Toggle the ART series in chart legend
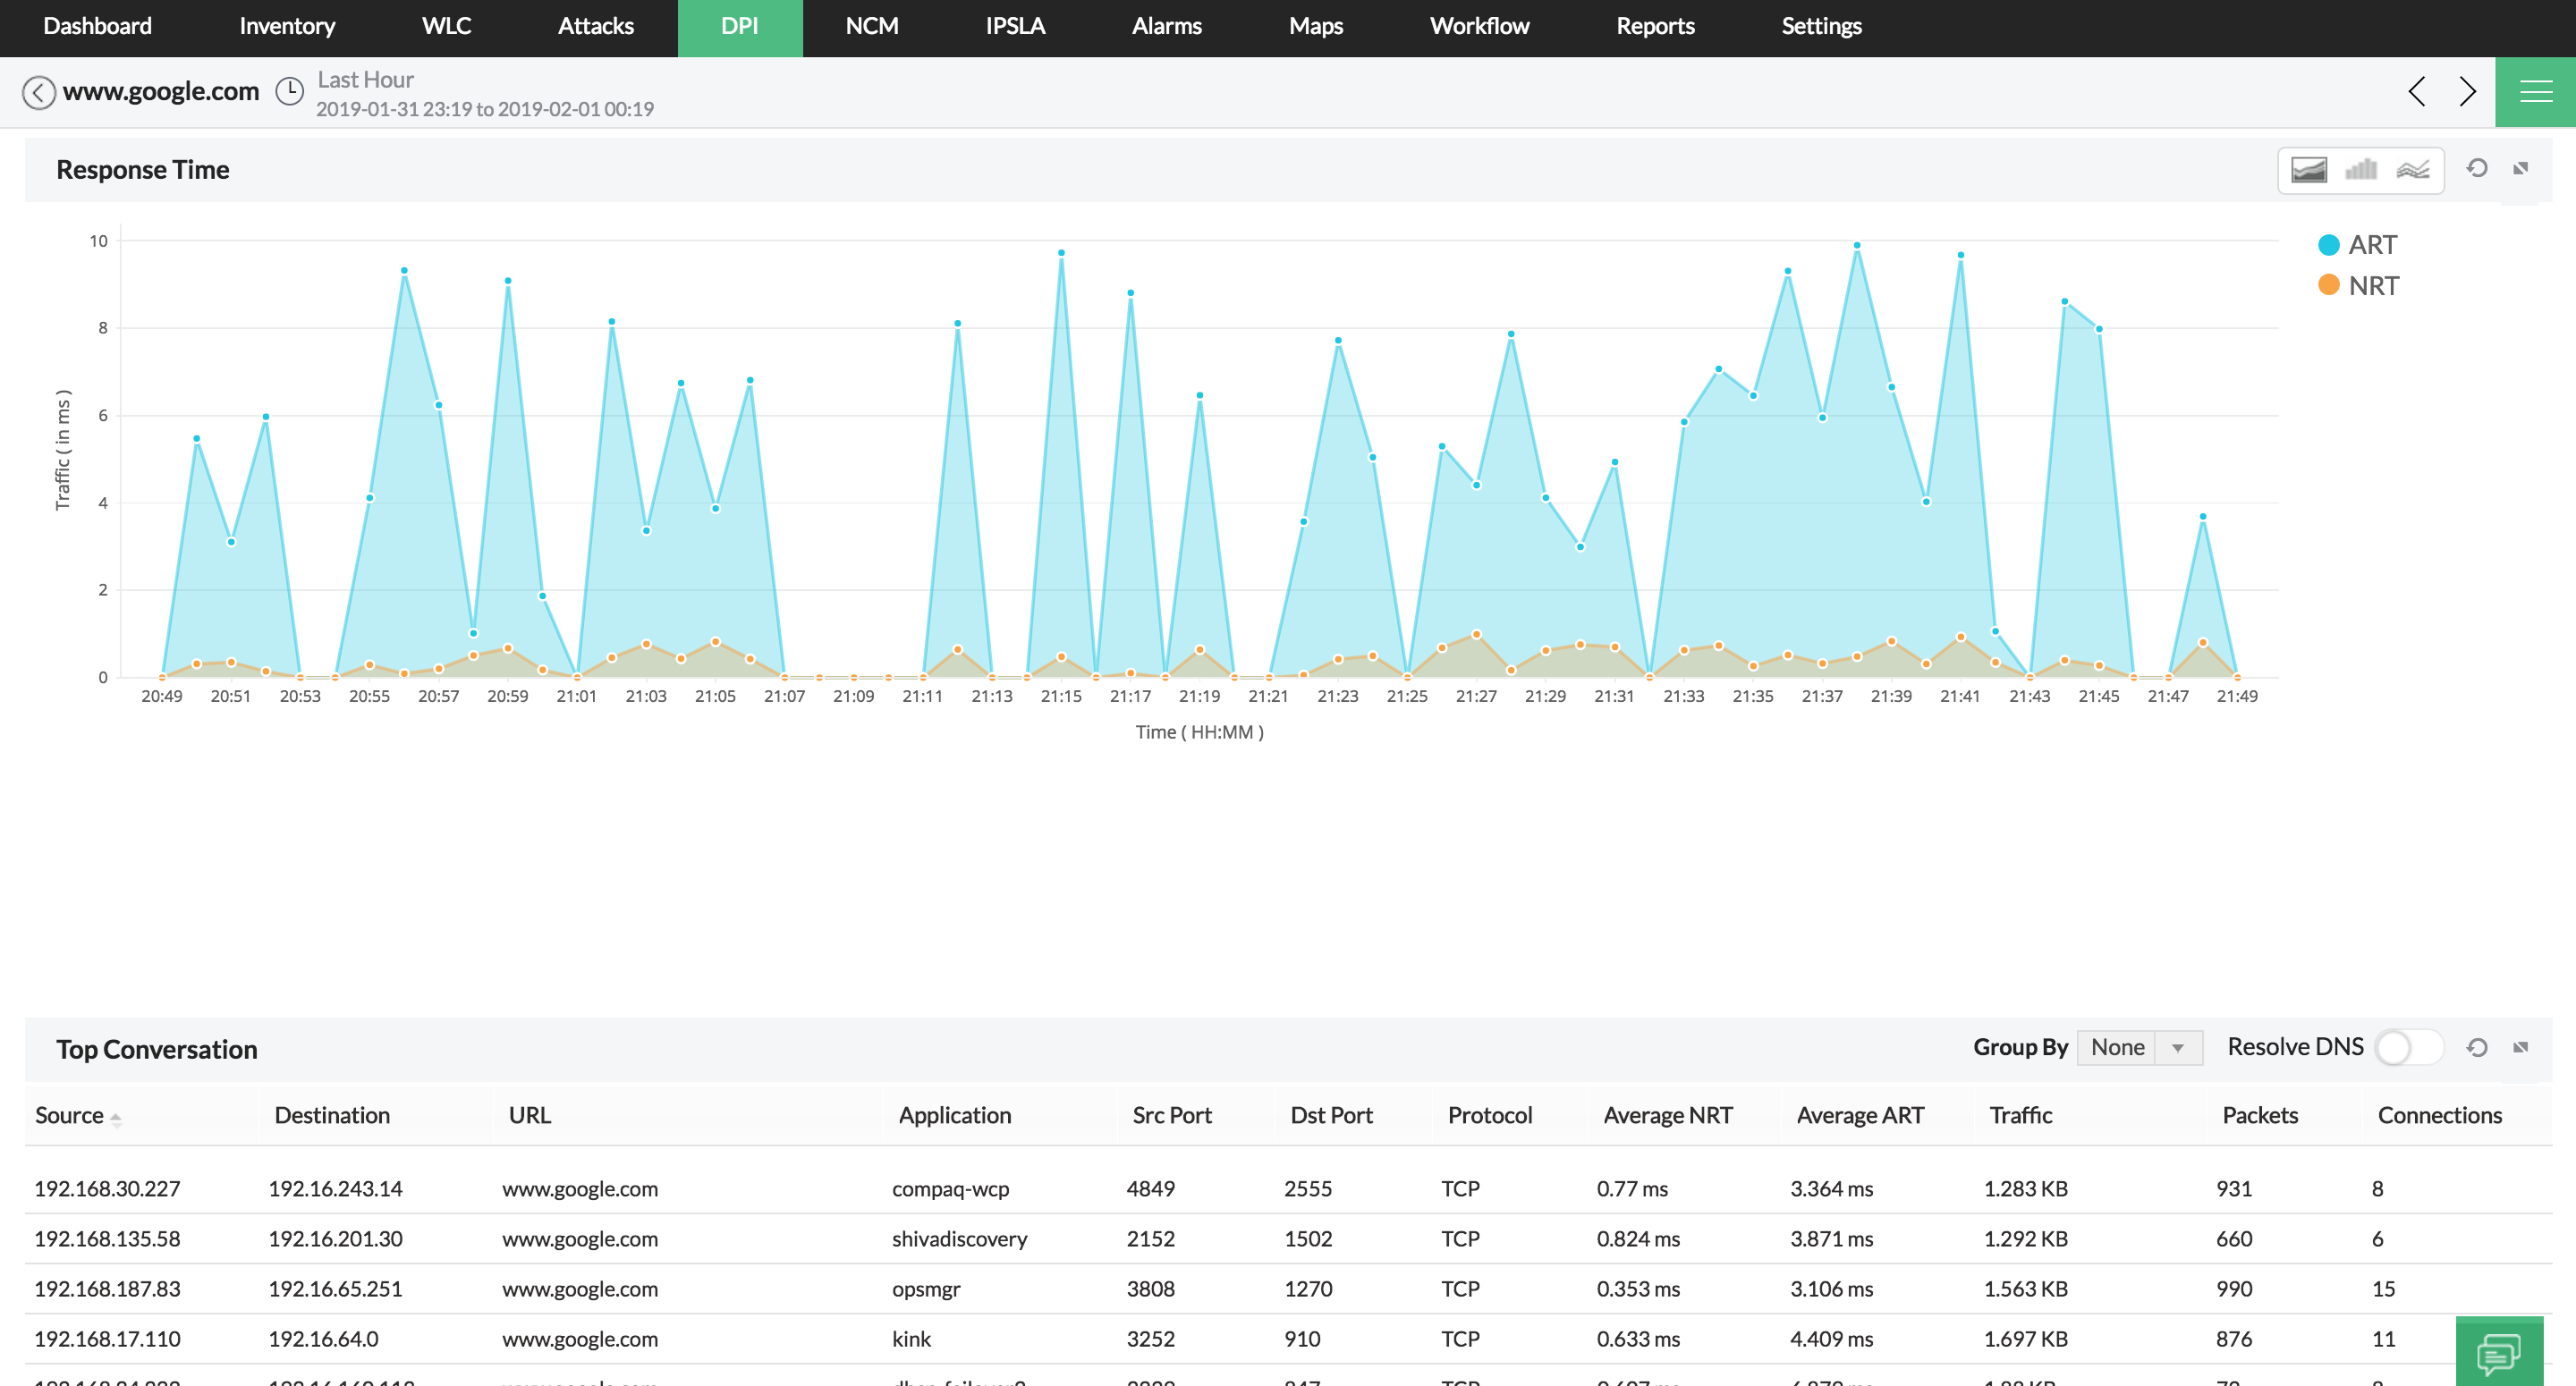 point(2357,245)
